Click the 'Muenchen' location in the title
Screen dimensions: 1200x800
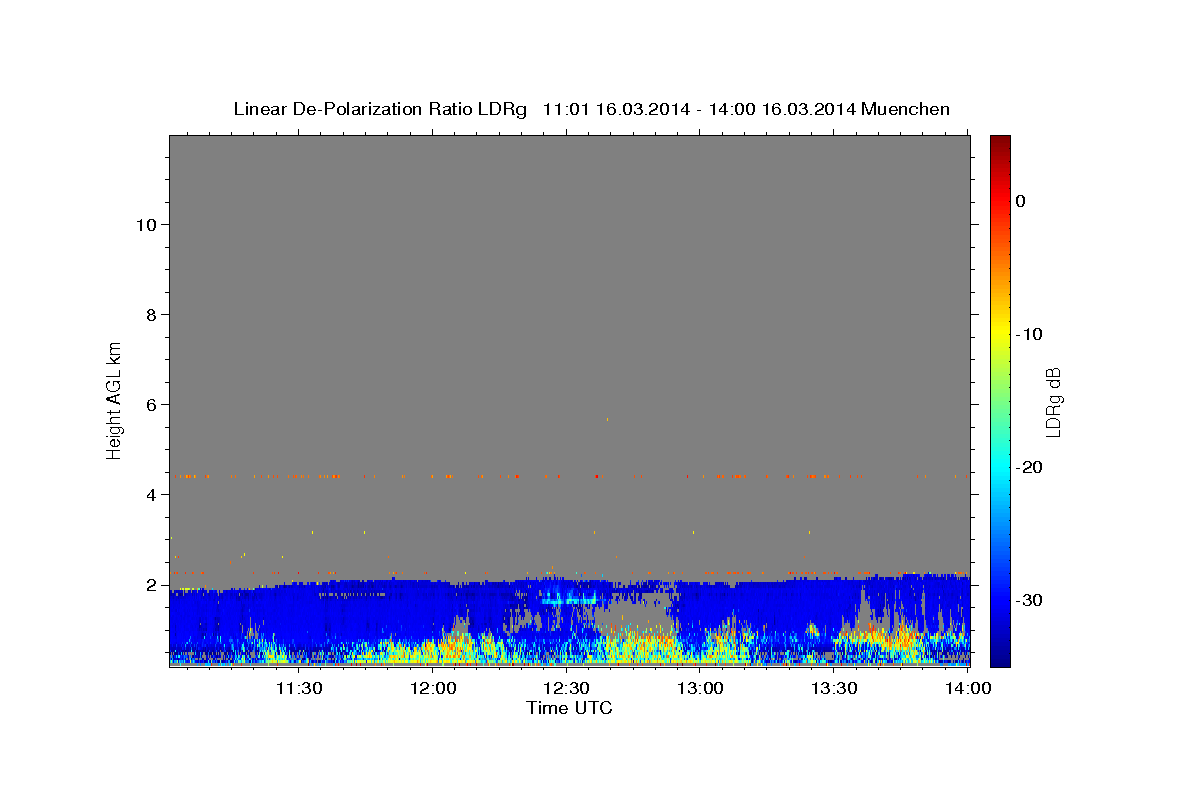(906, 109)
